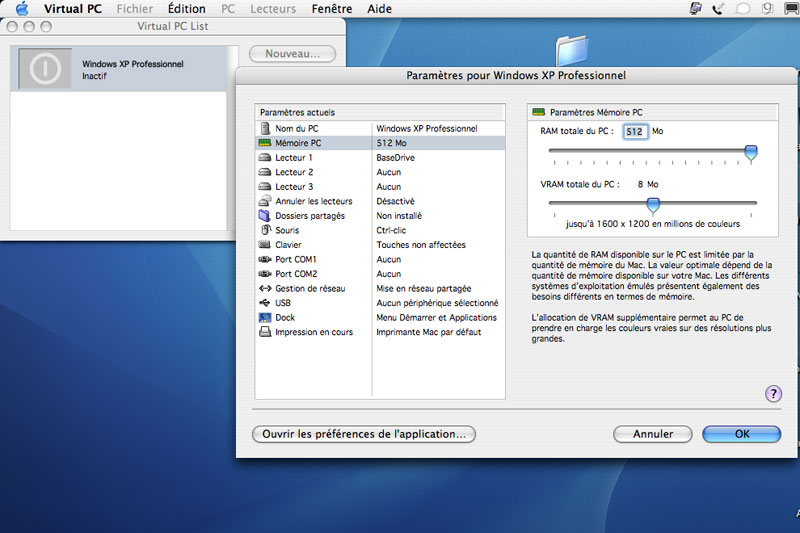Click the value Imprimante Mac par défaut
The height and width of the screenshot is (533, 800).
click(429, 332)
